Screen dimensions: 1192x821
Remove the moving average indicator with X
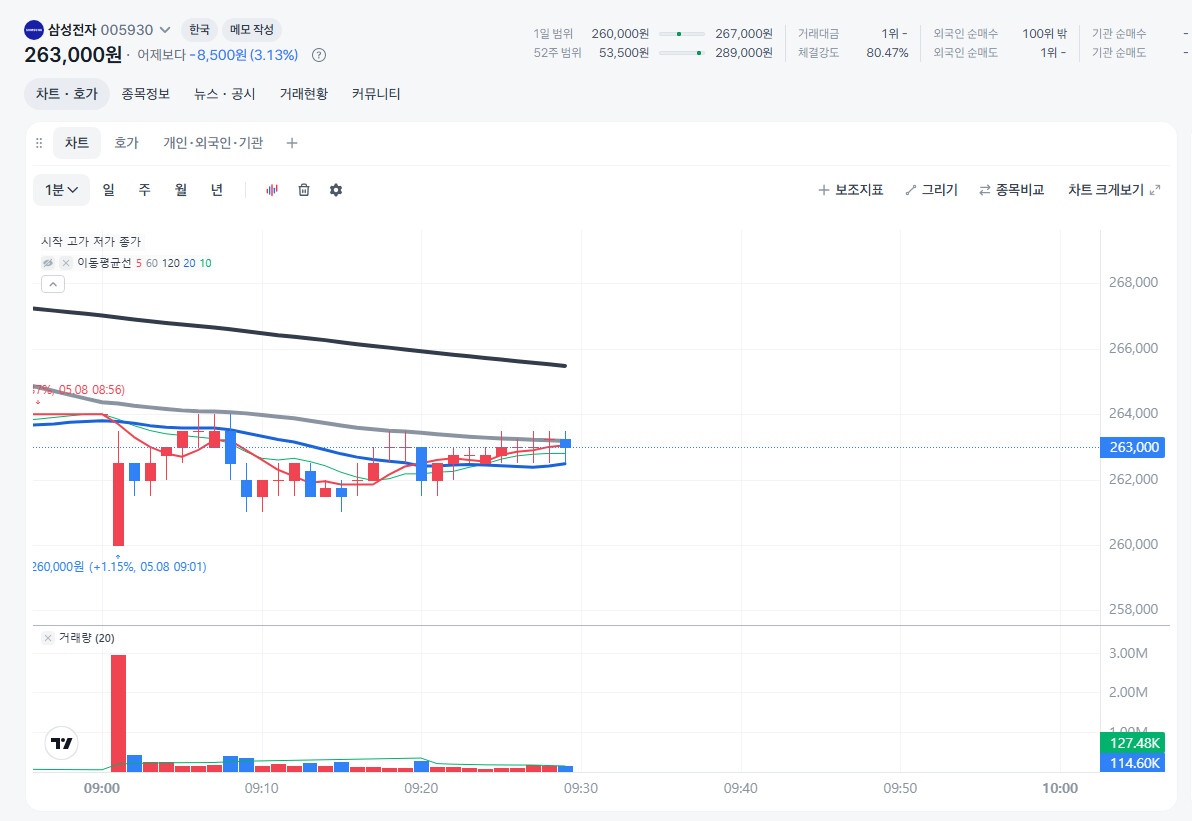coord(66,263)
